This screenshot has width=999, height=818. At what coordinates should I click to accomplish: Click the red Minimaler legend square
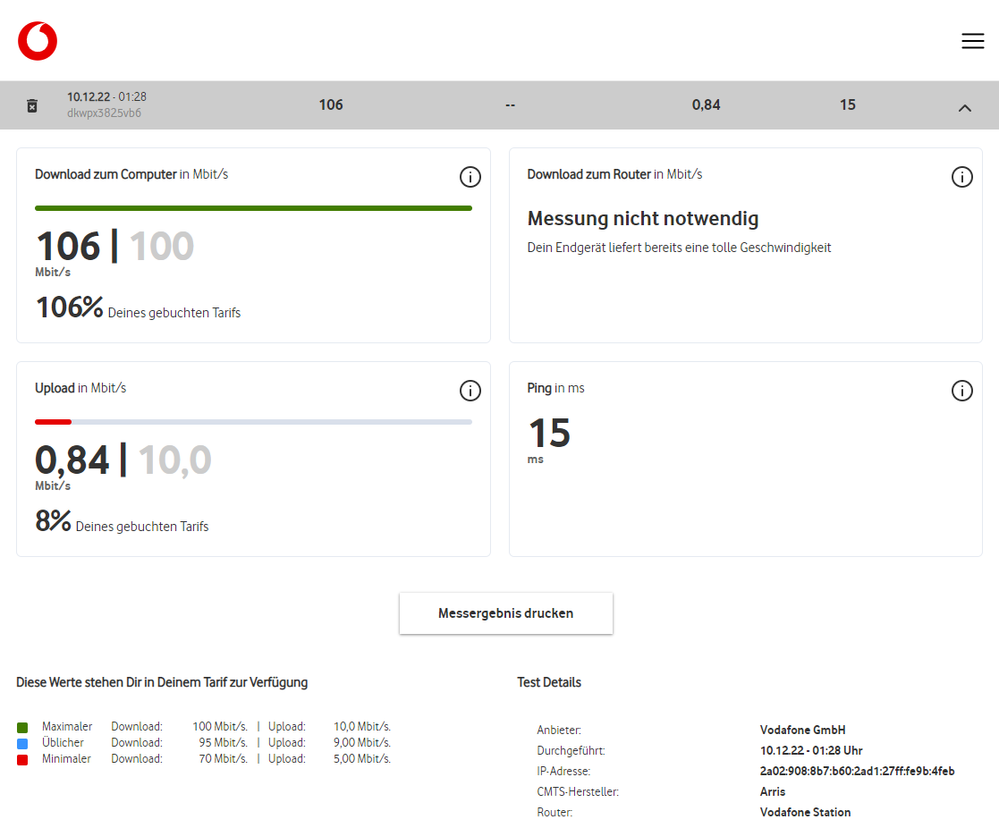[22, 759]
